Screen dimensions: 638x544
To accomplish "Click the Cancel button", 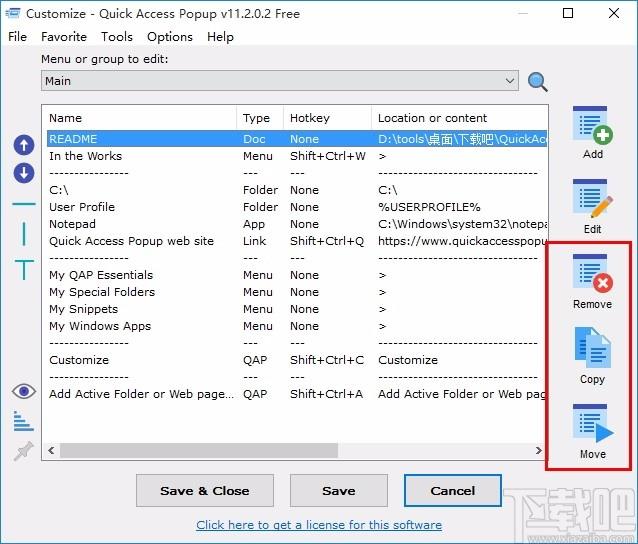I will [x=452, y=491].
